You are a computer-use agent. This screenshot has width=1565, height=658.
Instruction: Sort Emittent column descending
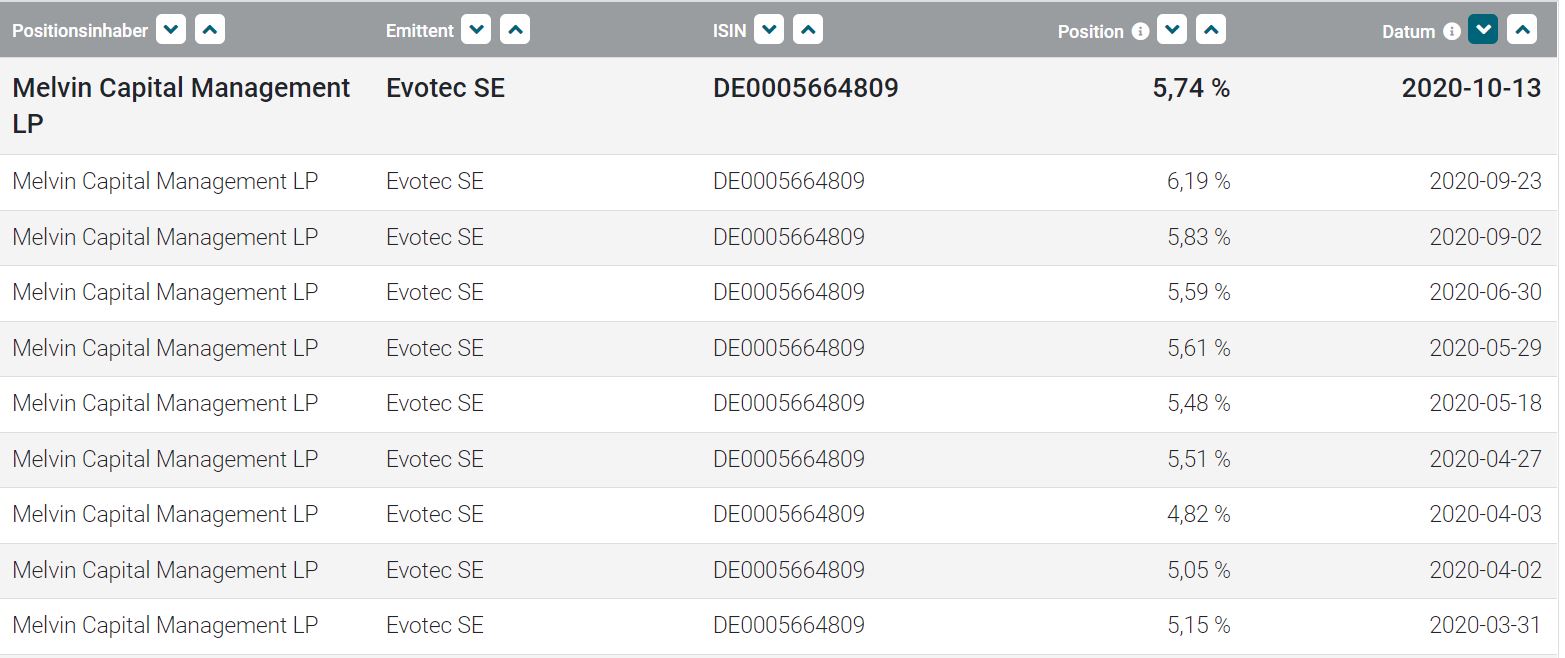point(476,31)
